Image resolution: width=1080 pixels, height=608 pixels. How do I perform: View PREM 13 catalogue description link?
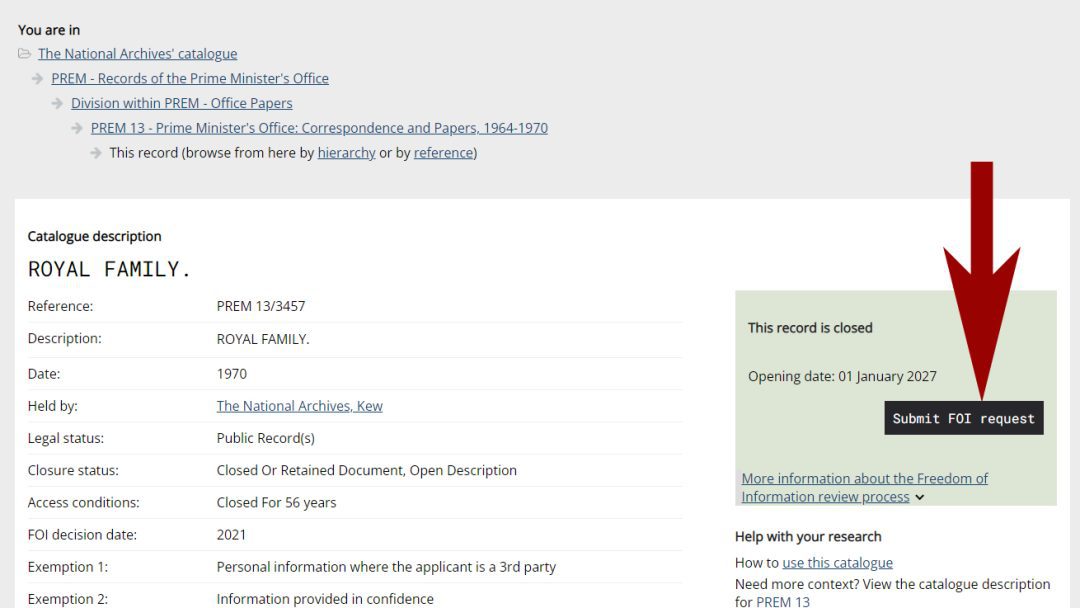pyautogui.click(x=782, y=602)
